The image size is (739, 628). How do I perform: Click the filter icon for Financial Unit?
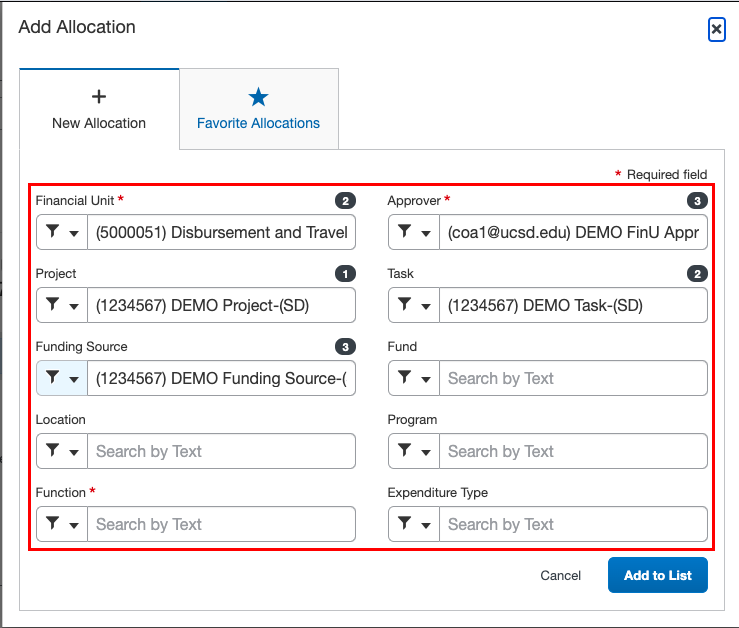tap(52, 232)
